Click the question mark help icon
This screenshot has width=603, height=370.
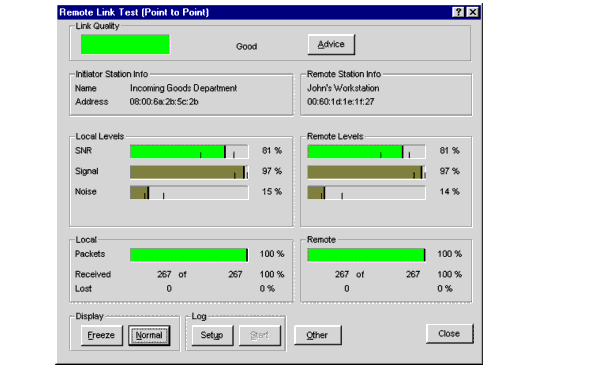point(458,12)
